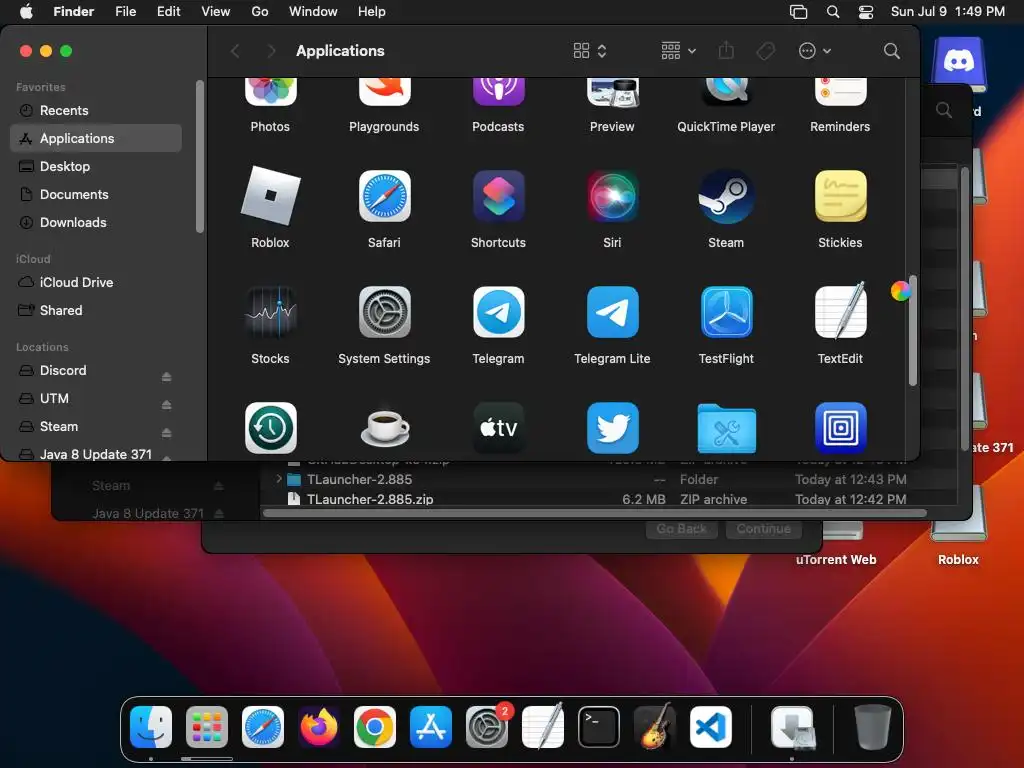
Task: Select the Apple TV app icon
Action: (x=498, y=428)
